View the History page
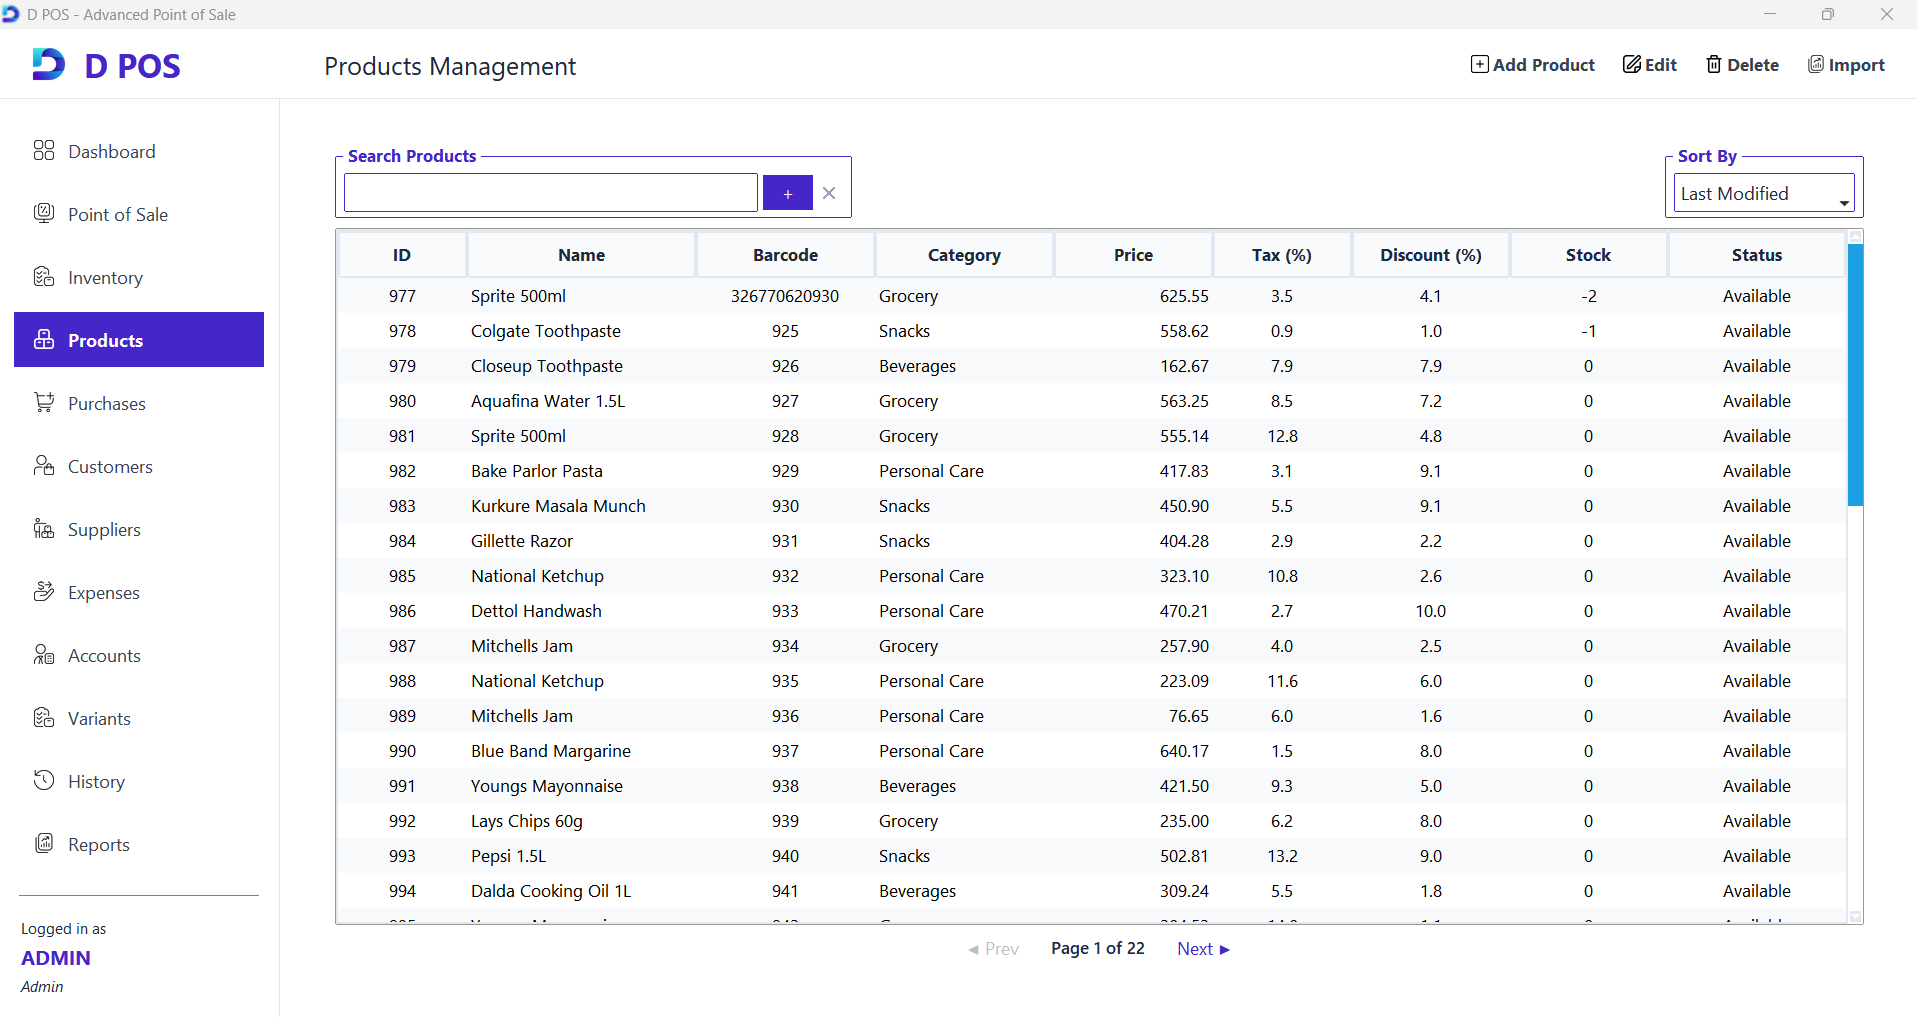Screen dimensions: 1917x1017 (x=139, y=781)
